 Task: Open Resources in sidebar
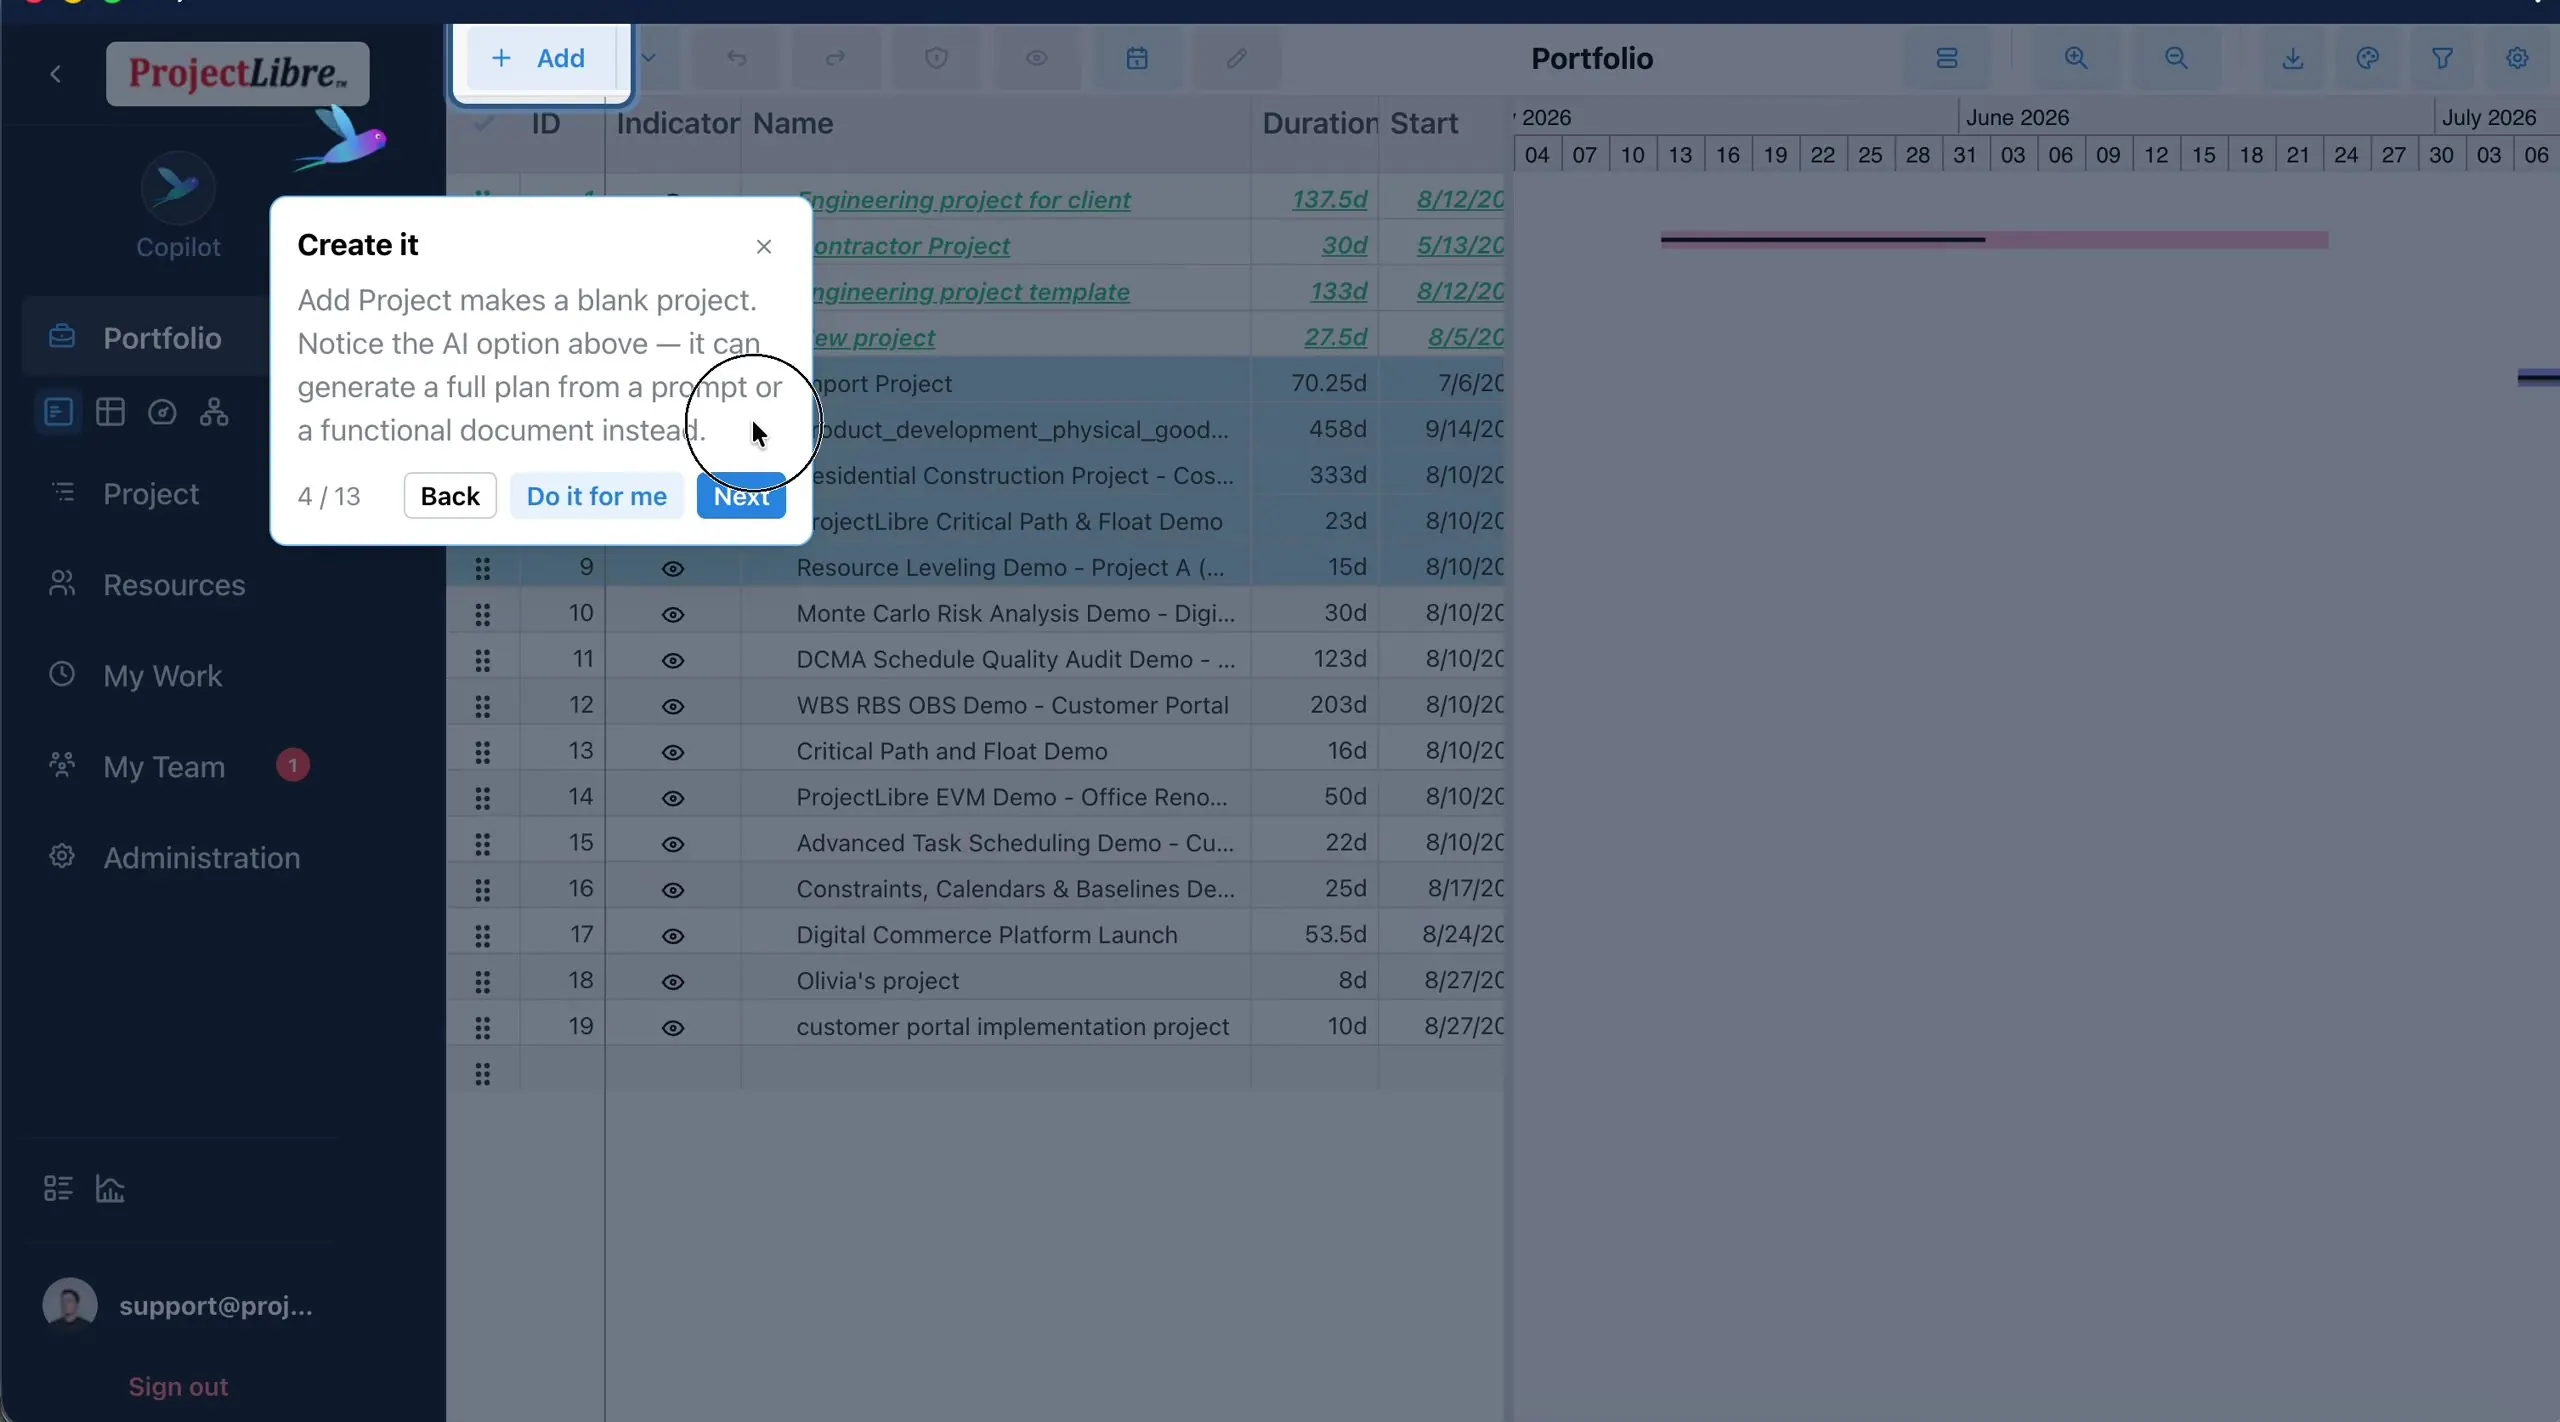[x=174, y=584]
